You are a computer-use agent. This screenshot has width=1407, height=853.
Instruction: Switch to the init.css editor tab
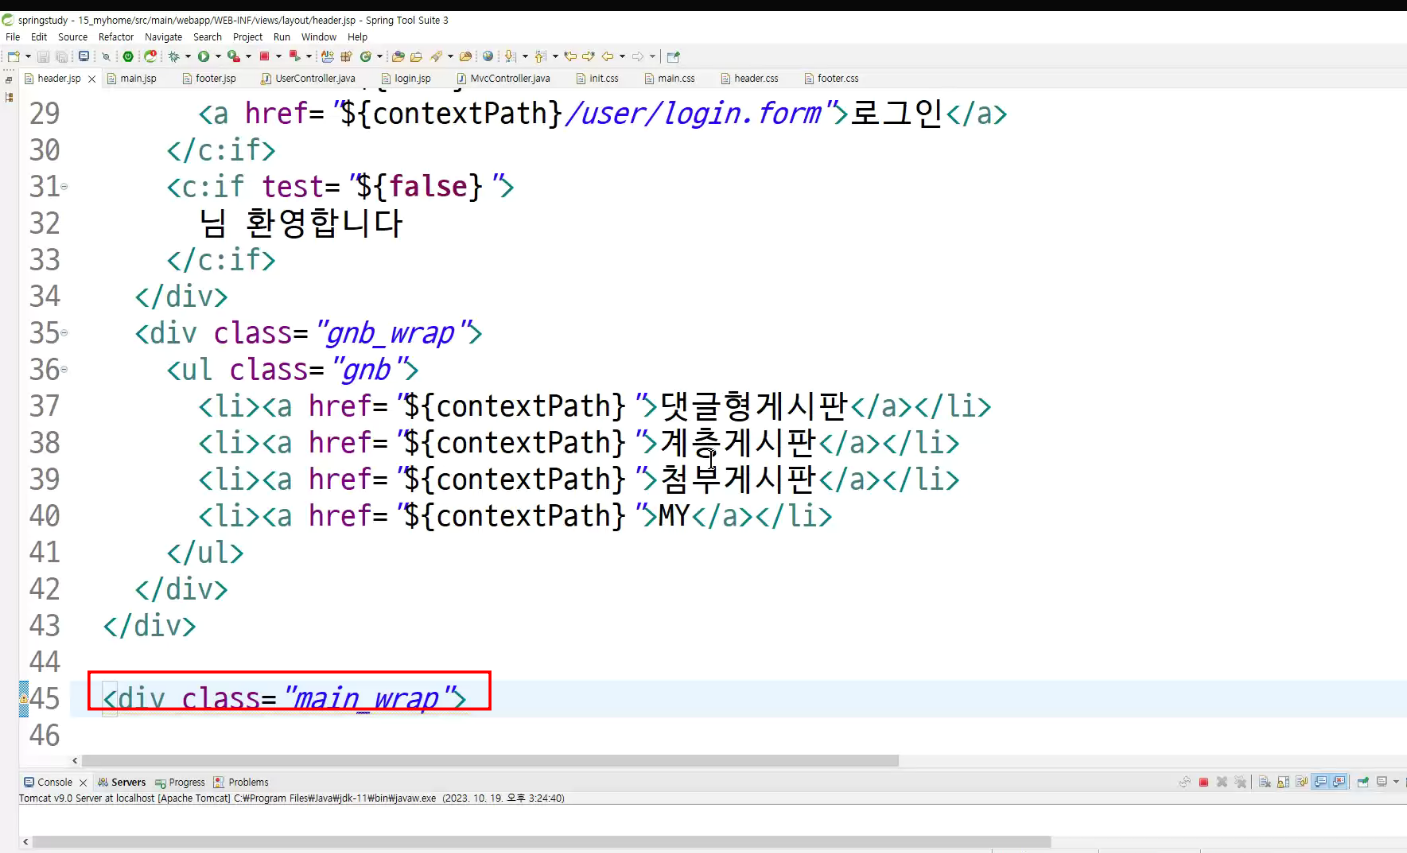[597, 78]
